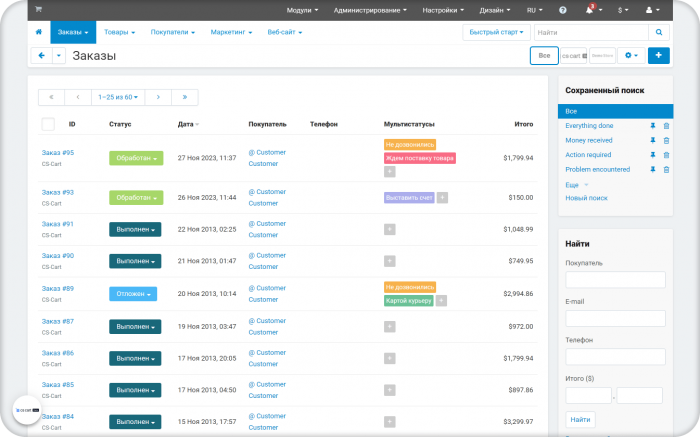The image size is (700, 437).
Task: Go back with the arrow button
Action: [x=42, y=55]
